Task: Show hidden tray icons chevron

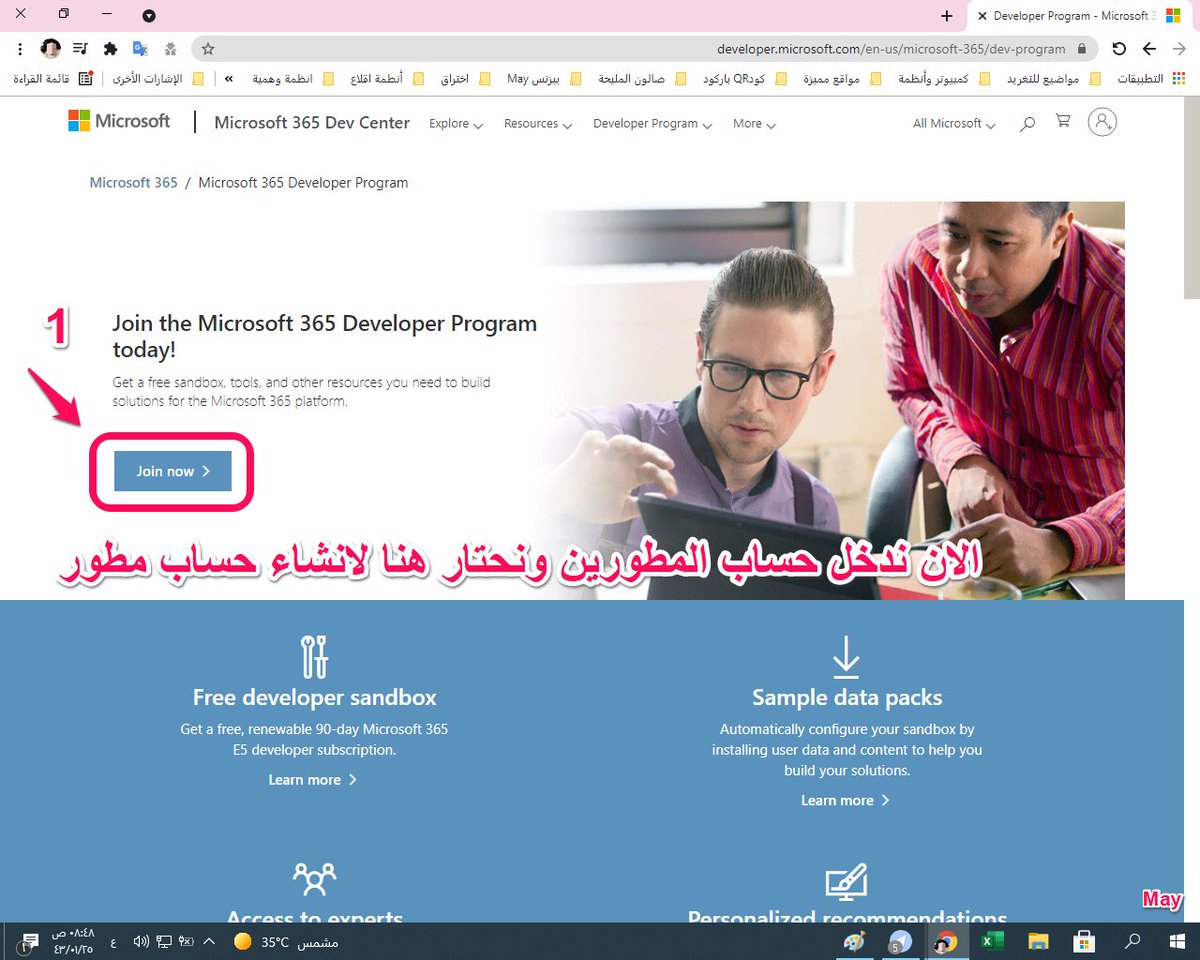Action: tap(209, 941)
